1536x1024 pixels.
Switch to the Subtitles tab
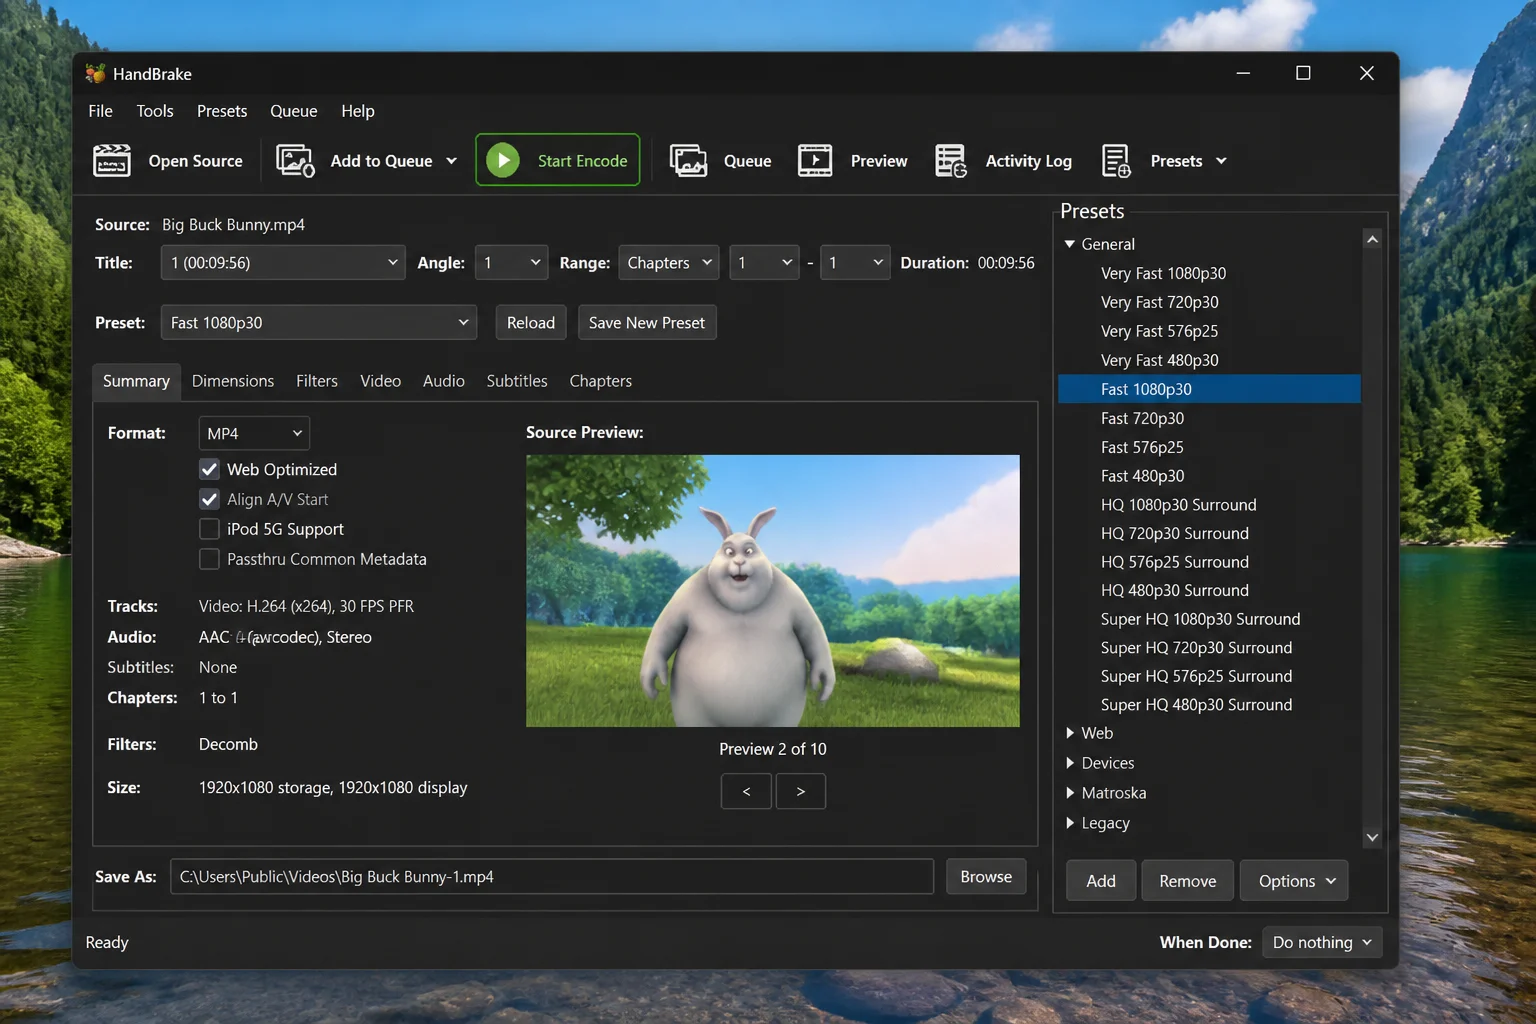coord(517,381)
